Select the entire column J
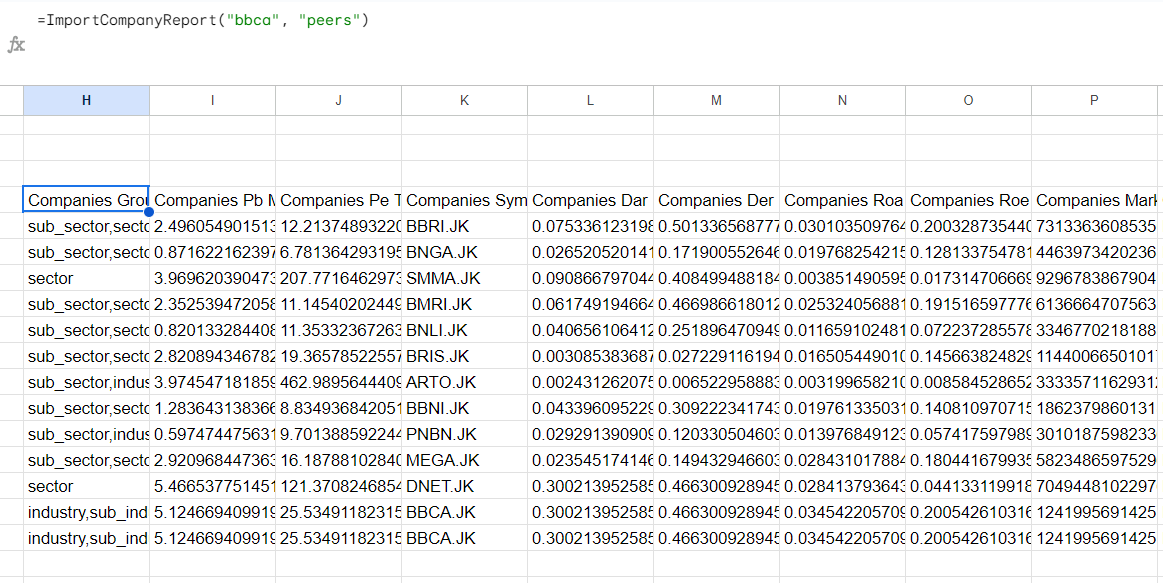1163x583 pixels. 338,100
